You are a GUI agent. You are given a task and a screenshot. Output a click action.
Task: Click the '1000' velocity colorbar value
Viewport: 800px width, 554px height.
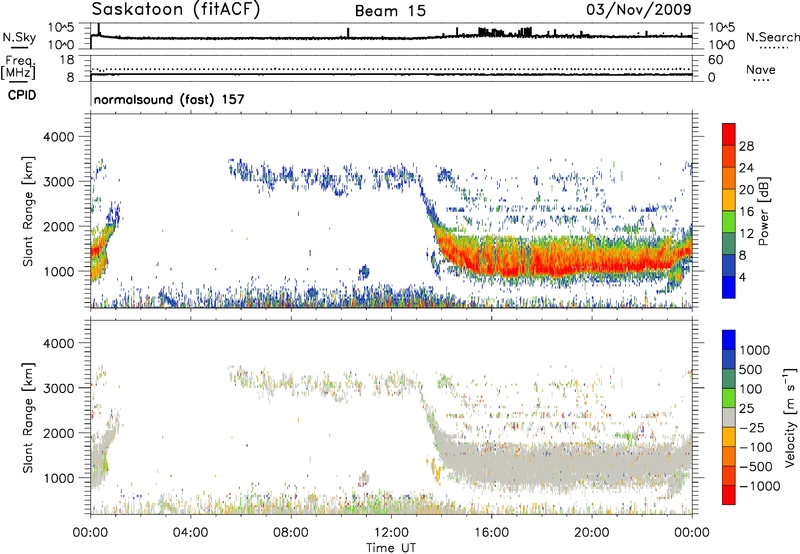[x=755, y=350]
